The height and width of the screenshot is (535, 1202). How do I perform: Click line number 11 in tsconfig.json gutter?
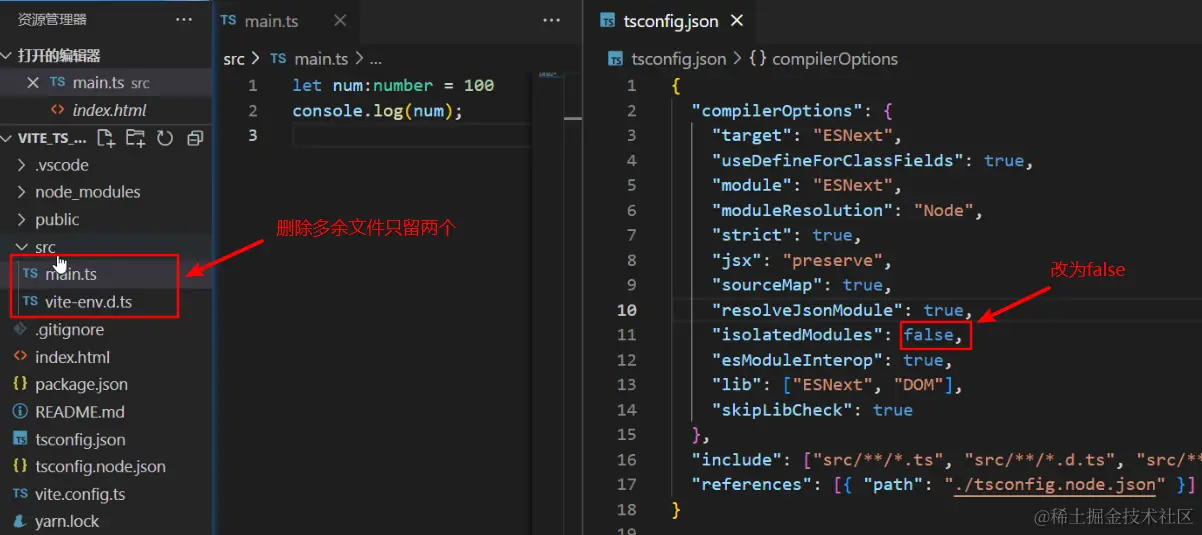click(627, 335)
